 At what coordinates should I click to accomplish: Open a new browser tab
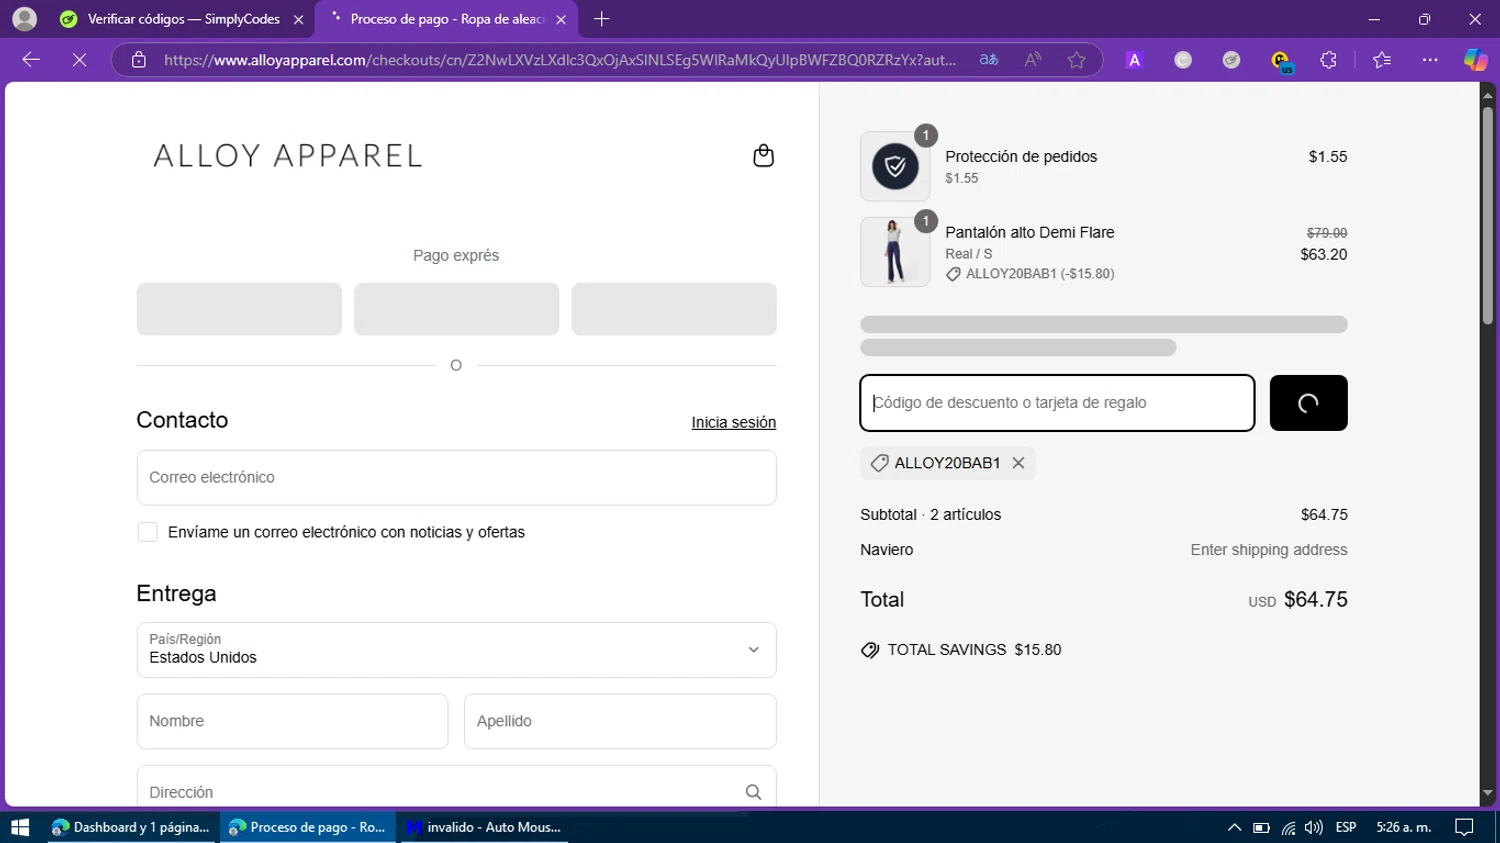[601, 19]
